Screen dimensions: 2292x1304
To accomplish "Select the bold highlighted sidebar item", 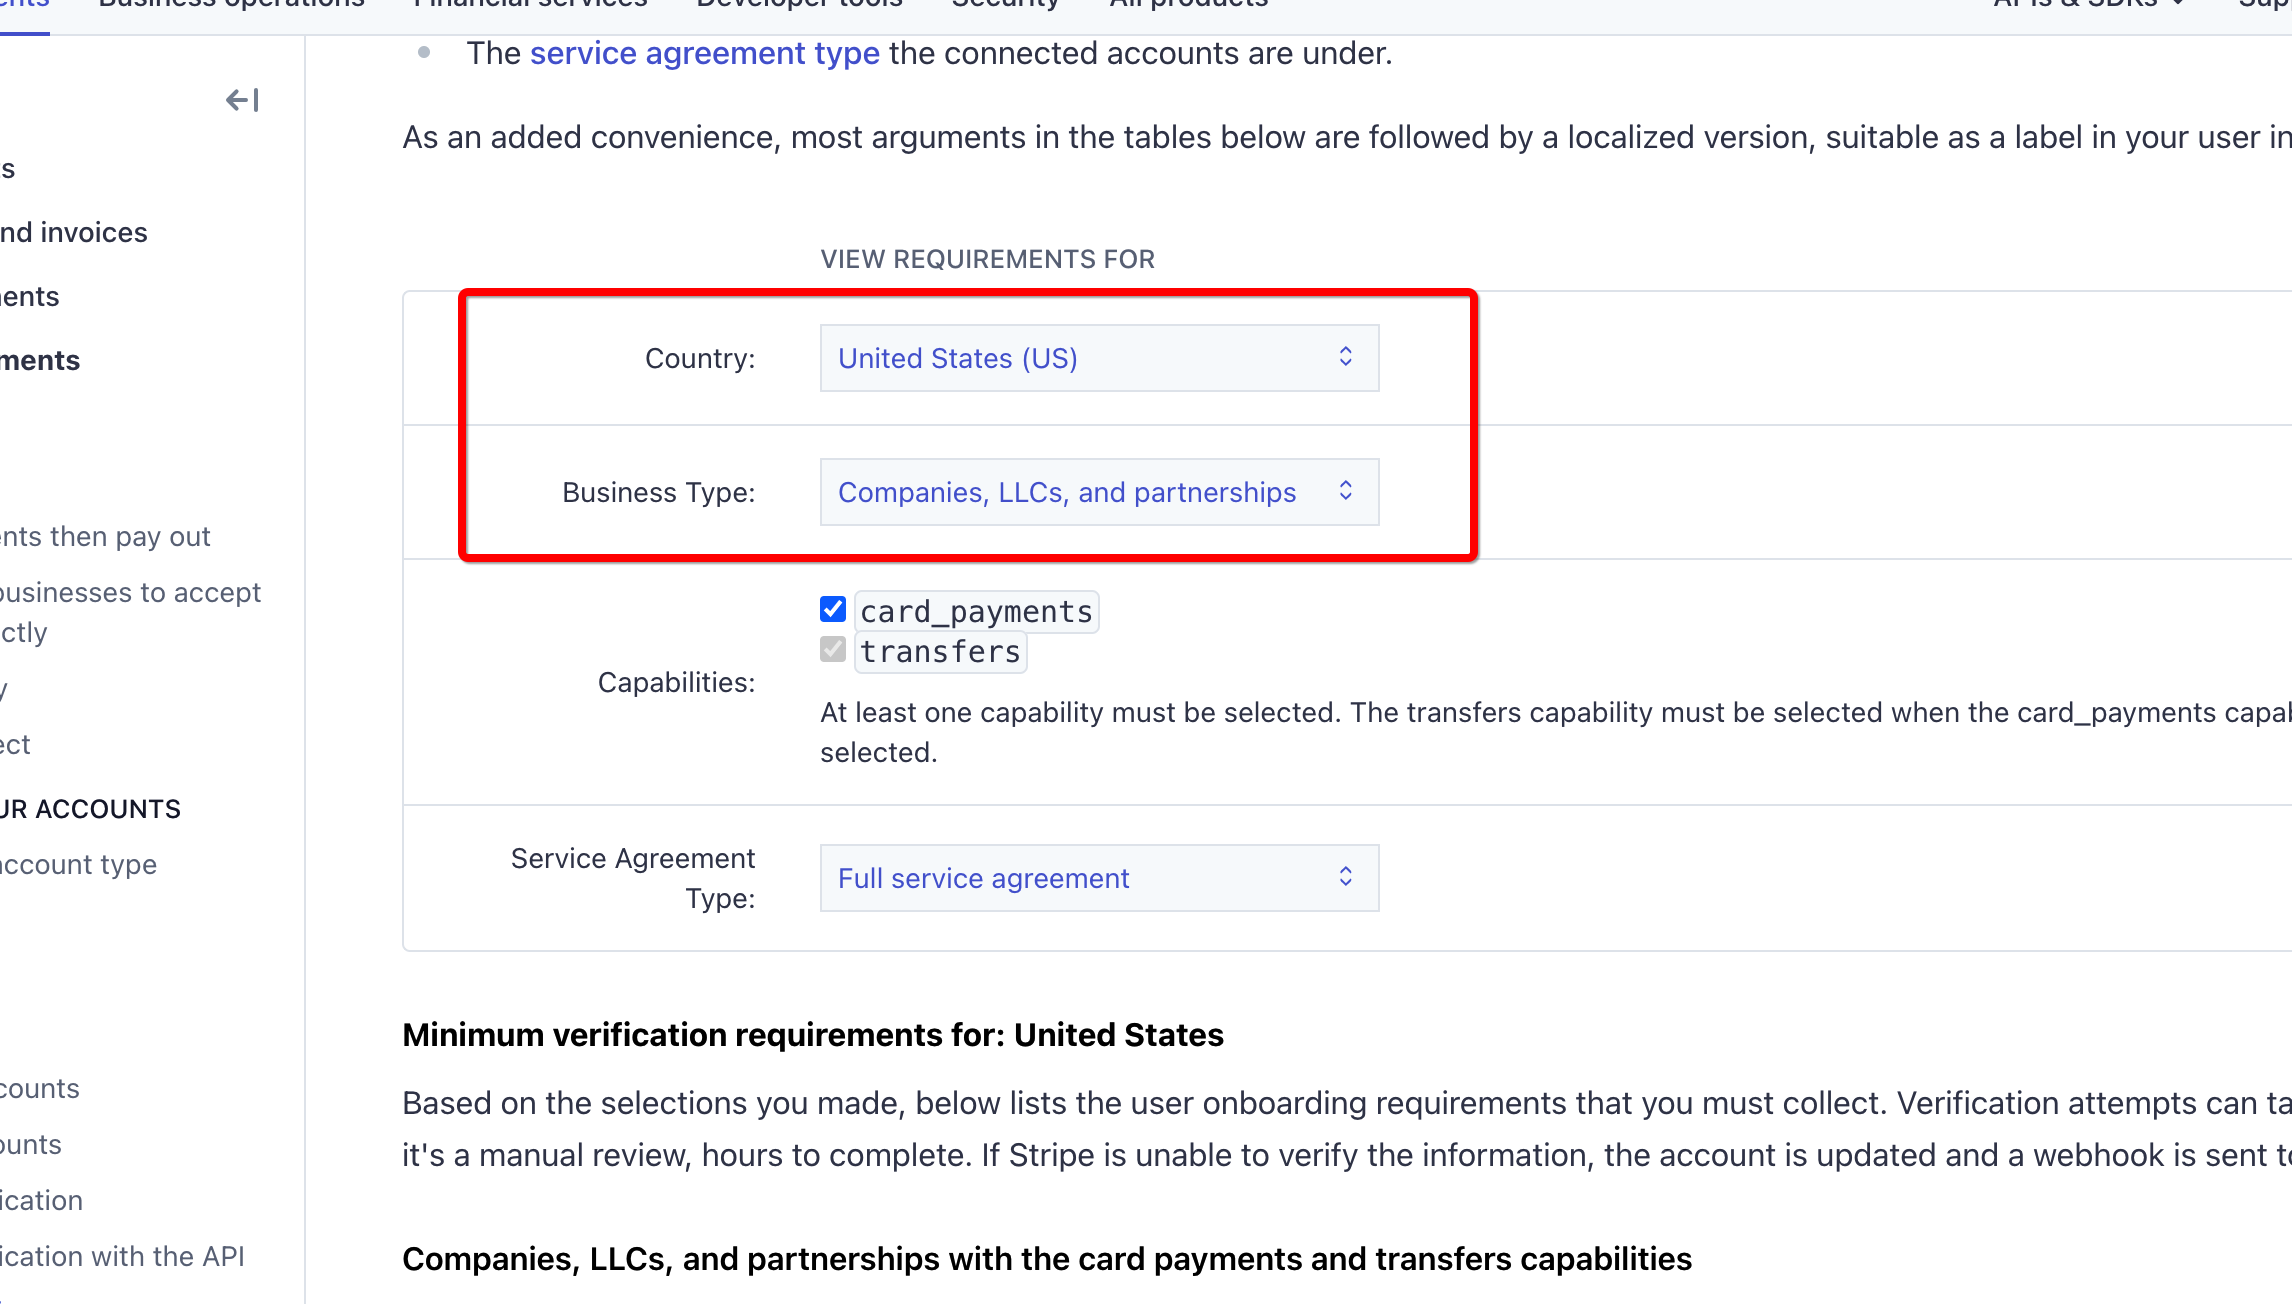I will pyautogui.click(x=40, y=360).
